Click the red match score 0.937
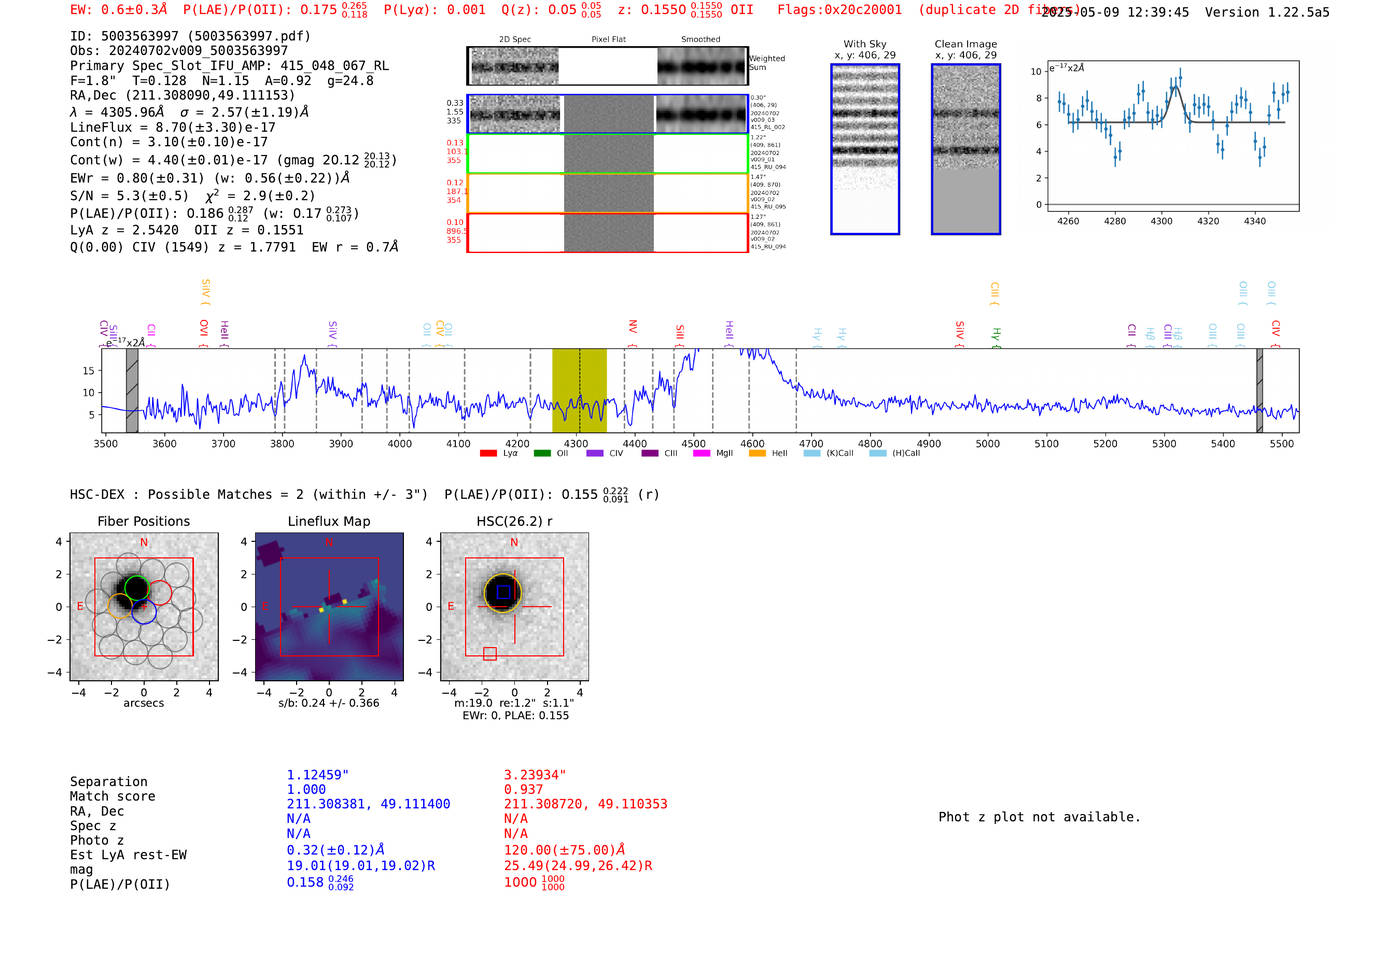 coord(523,790)
